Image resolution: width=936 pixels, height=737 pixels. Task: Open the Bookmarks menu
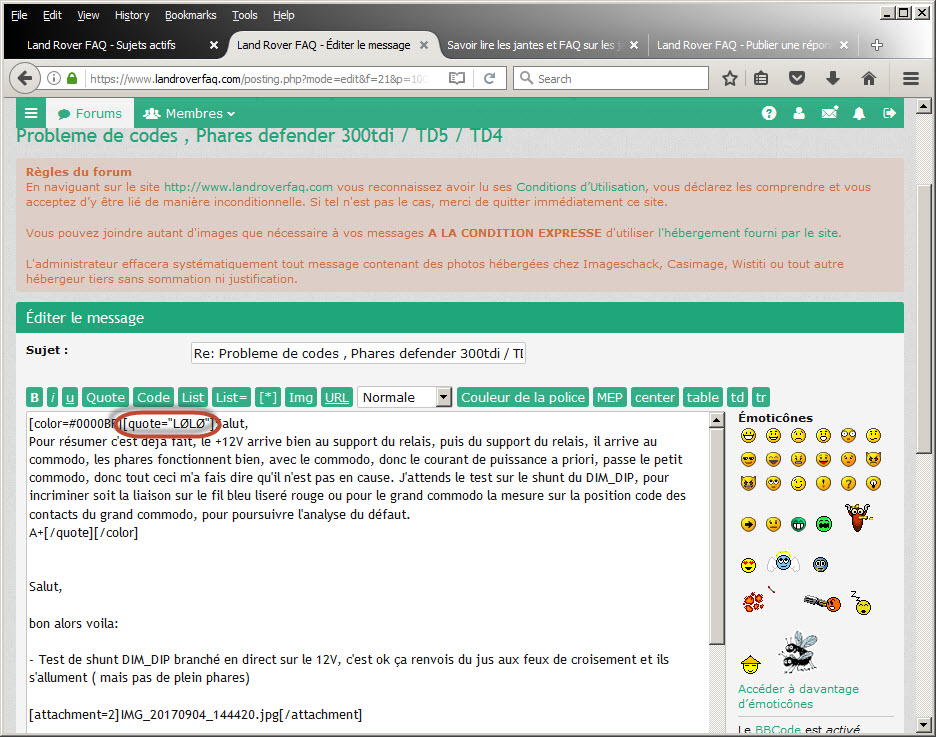pos(189,15)
